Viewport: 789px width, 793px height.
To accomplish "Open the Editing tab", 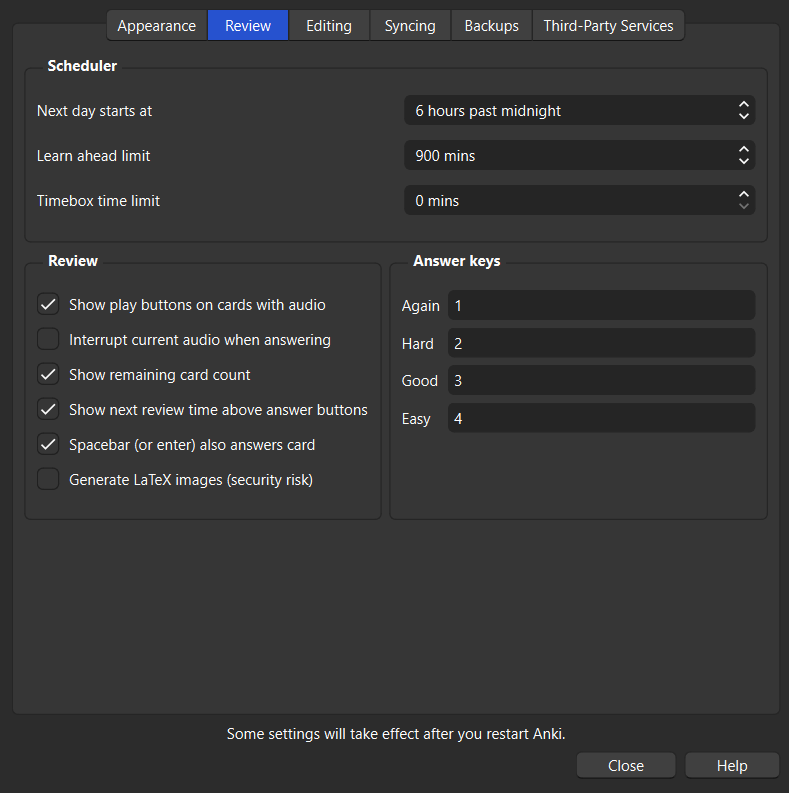I will pyautogui.click(x=329, y=25).
